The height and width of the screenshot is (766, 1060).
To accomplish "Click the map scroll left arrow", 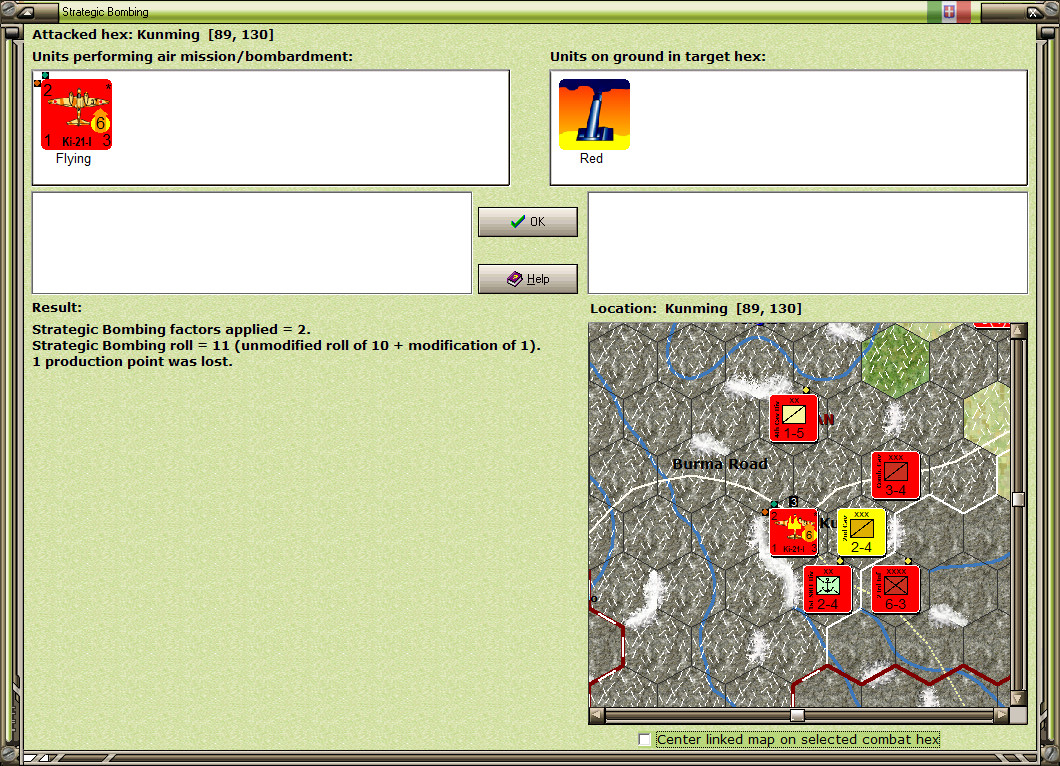I will click(x=597, y=715).
